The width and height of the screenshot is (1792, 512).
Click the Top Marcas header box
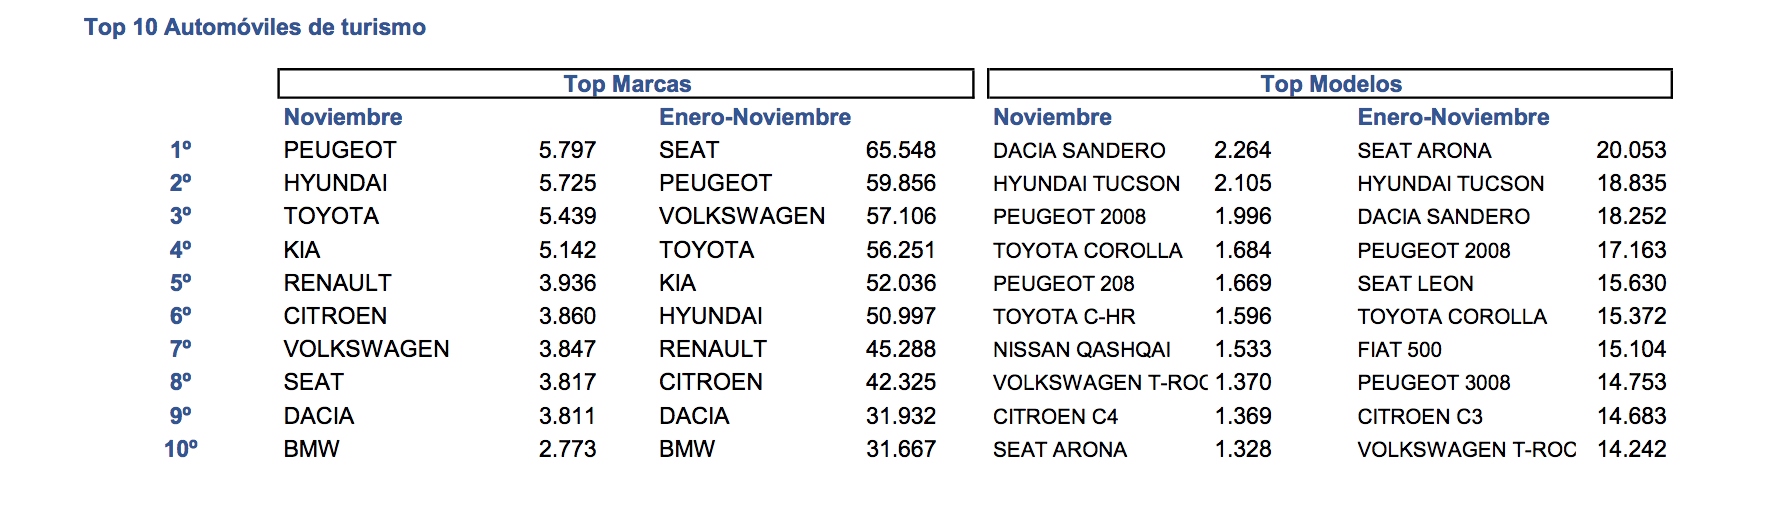point(626,84)
